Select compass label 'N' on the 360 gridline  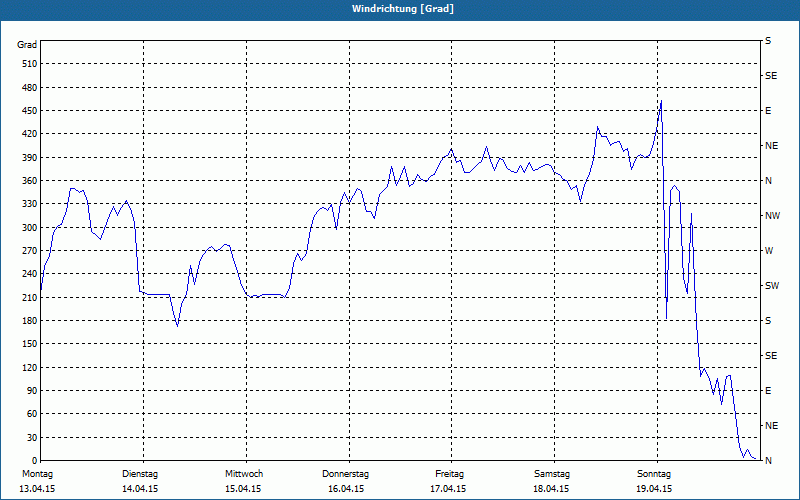(768, 181)
